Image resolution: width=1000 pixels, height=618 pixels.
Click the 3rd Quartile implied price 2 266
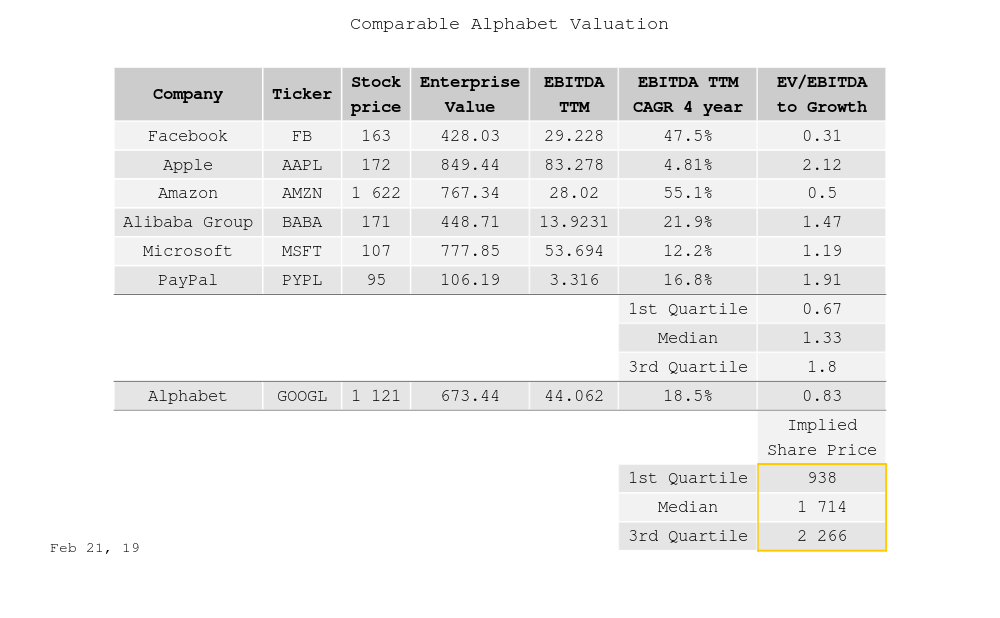click(x=822, y=536)
